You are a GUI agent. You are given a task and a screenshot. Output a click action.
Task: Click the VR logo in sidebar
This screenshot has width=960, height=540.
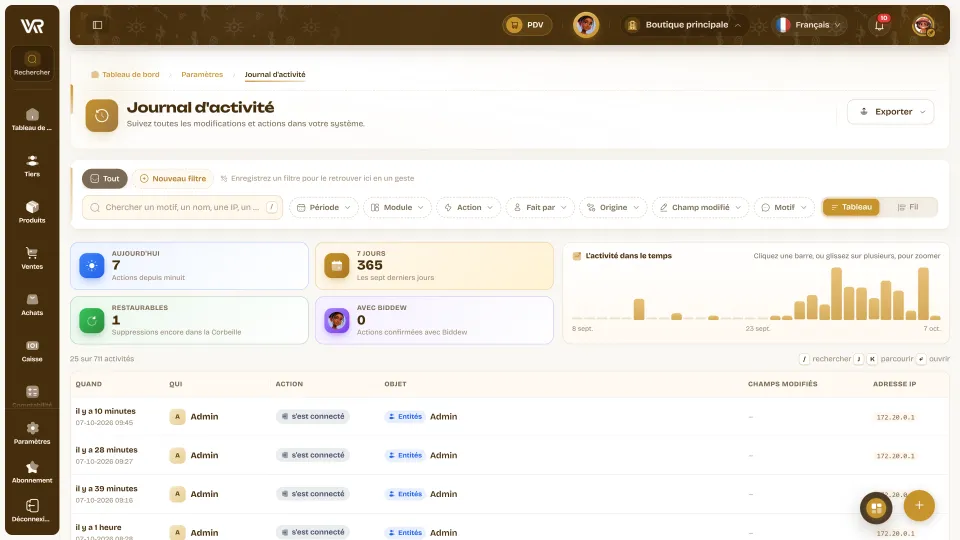(x=32, y=26)
